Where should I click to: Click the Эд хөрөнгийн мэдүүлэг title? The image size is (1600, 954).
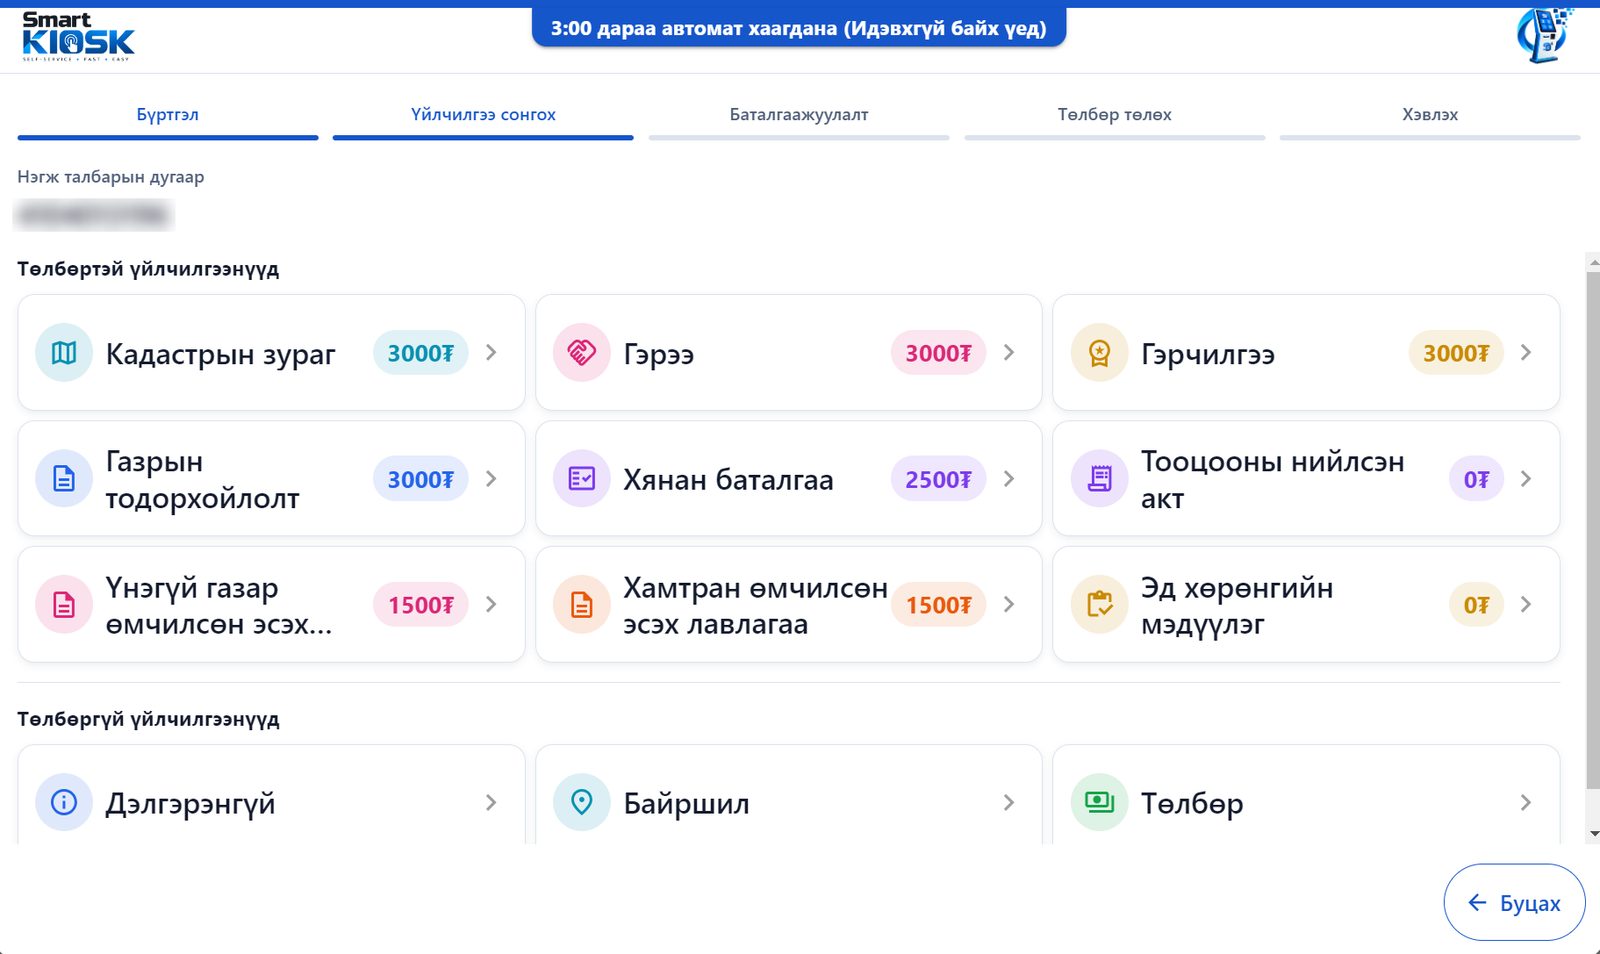point(1237,606)
